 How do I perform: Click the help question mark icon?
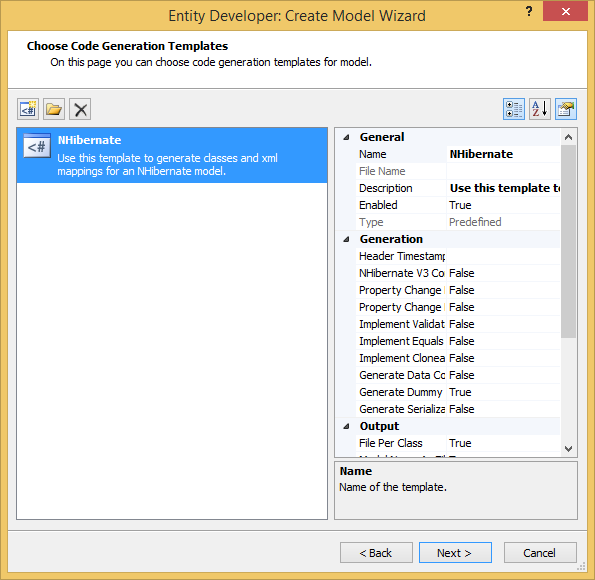pos(529,11)
